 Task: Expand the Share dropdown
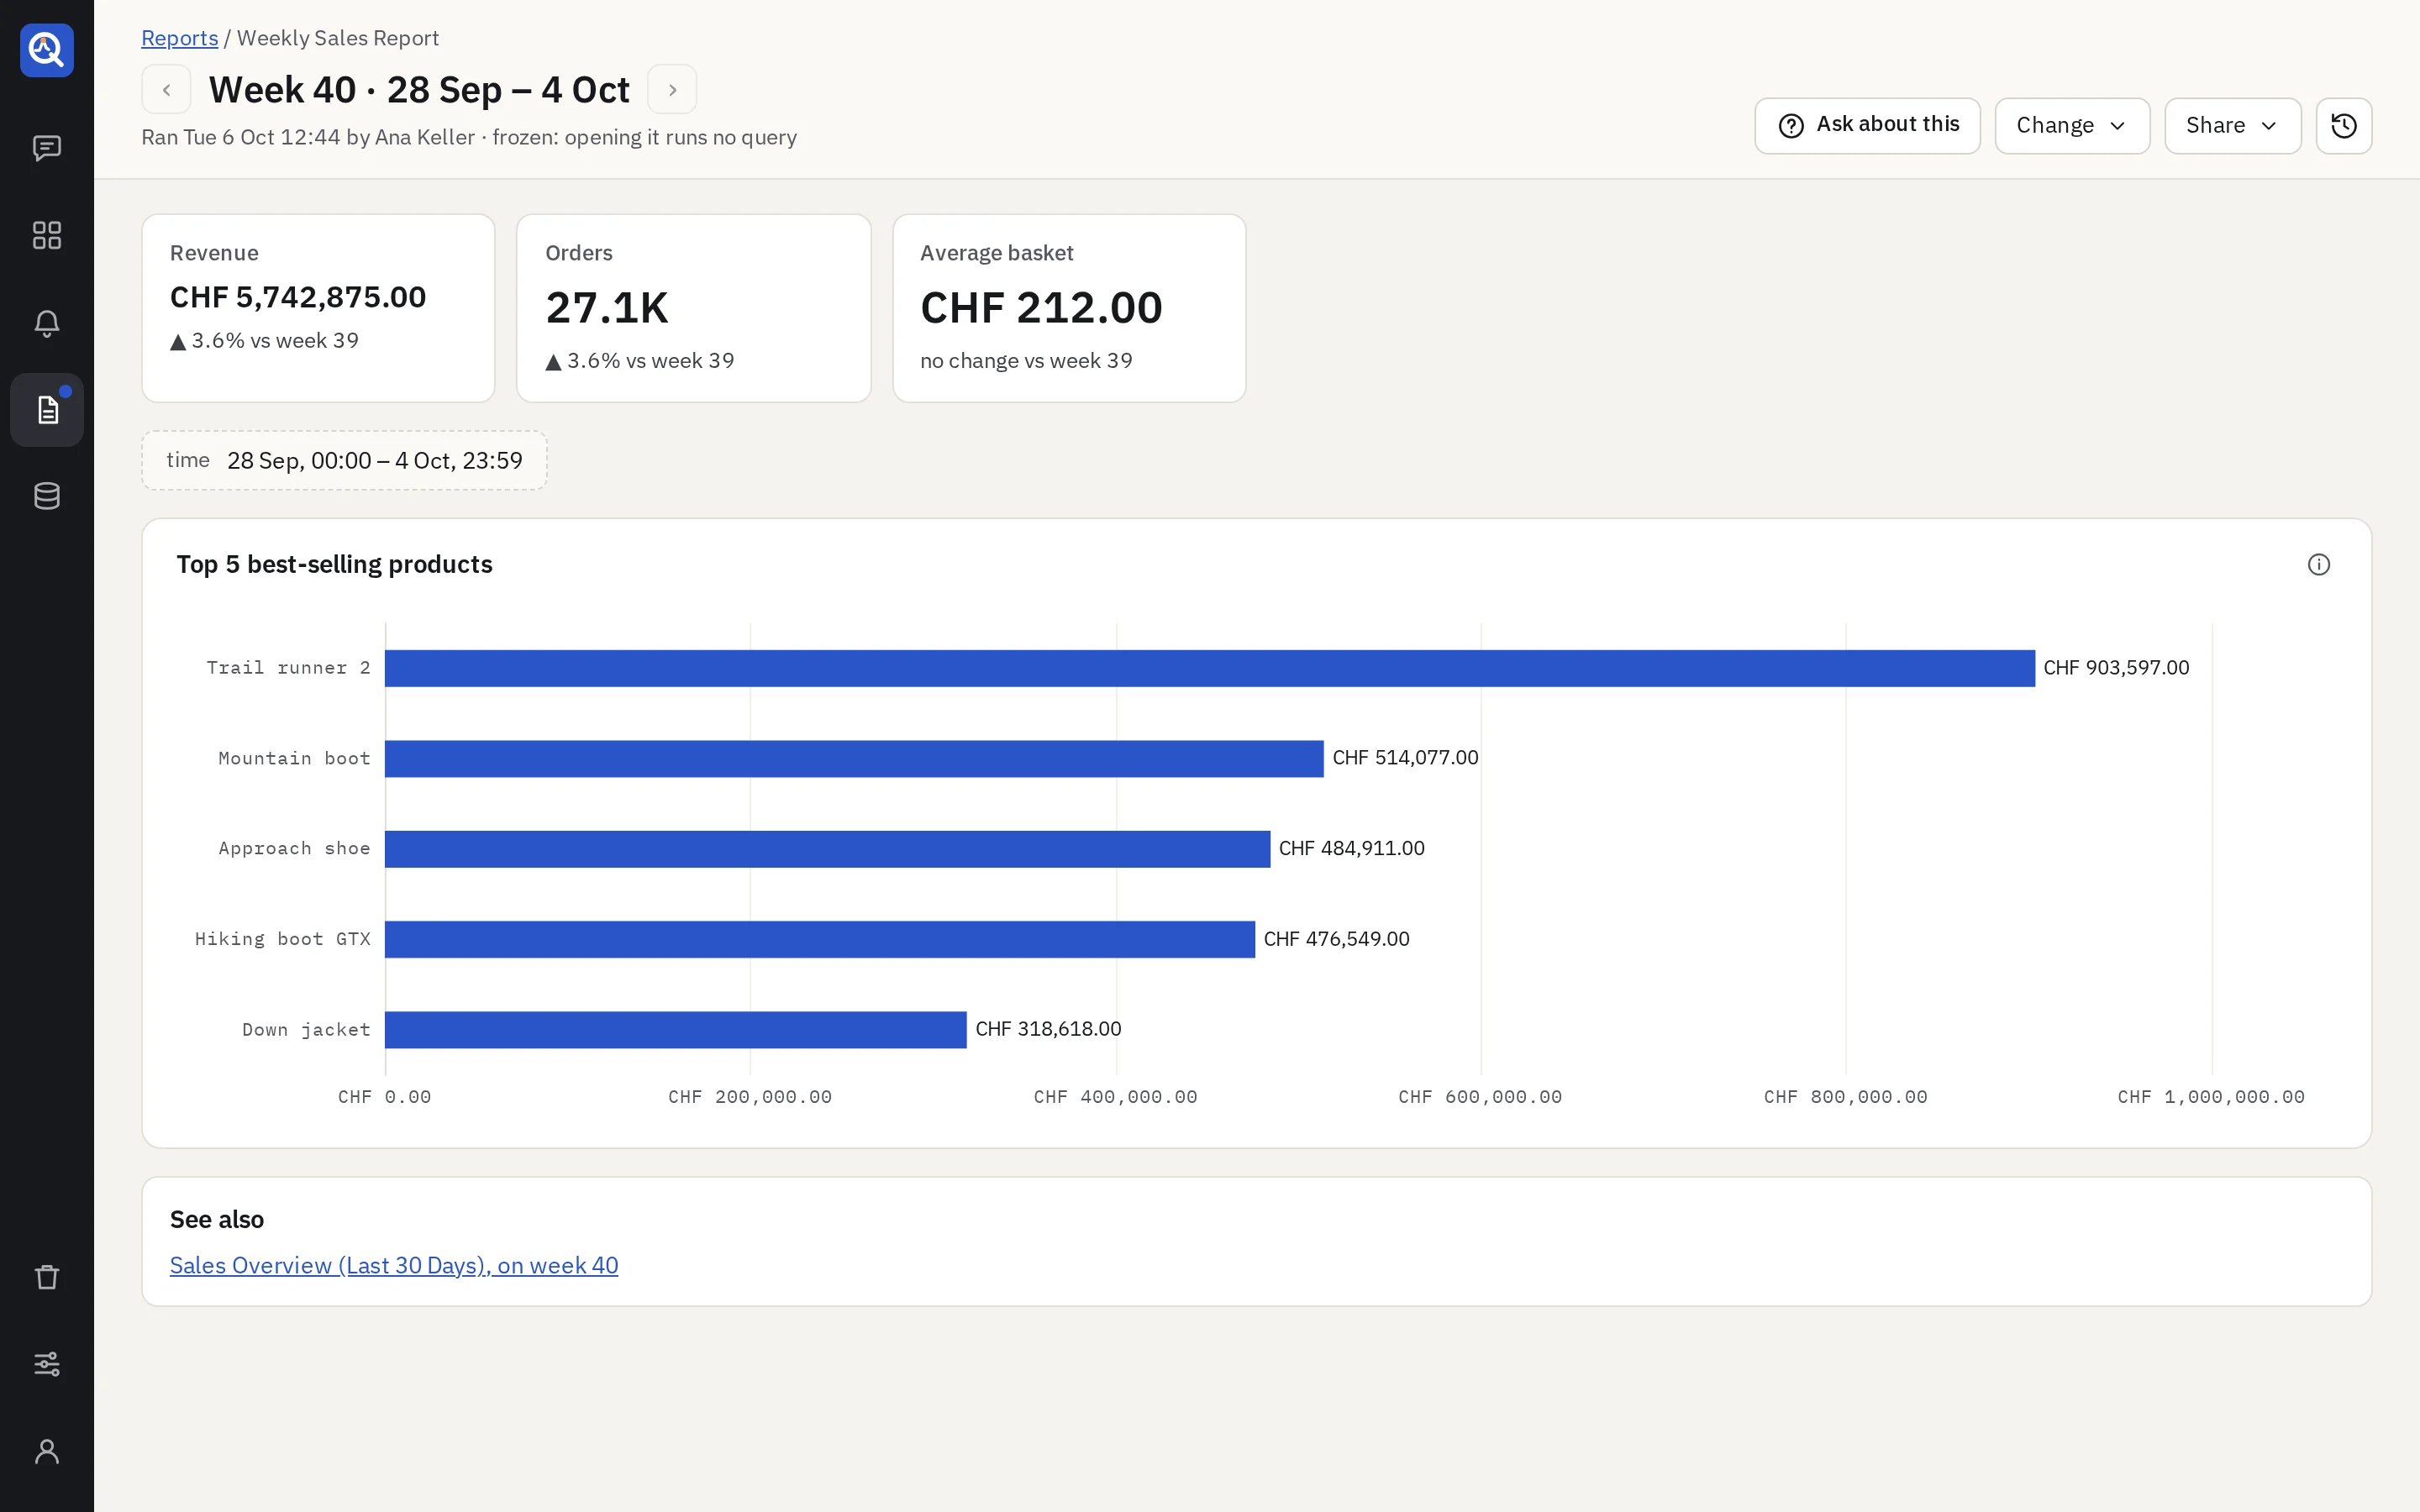point(2232,126)
